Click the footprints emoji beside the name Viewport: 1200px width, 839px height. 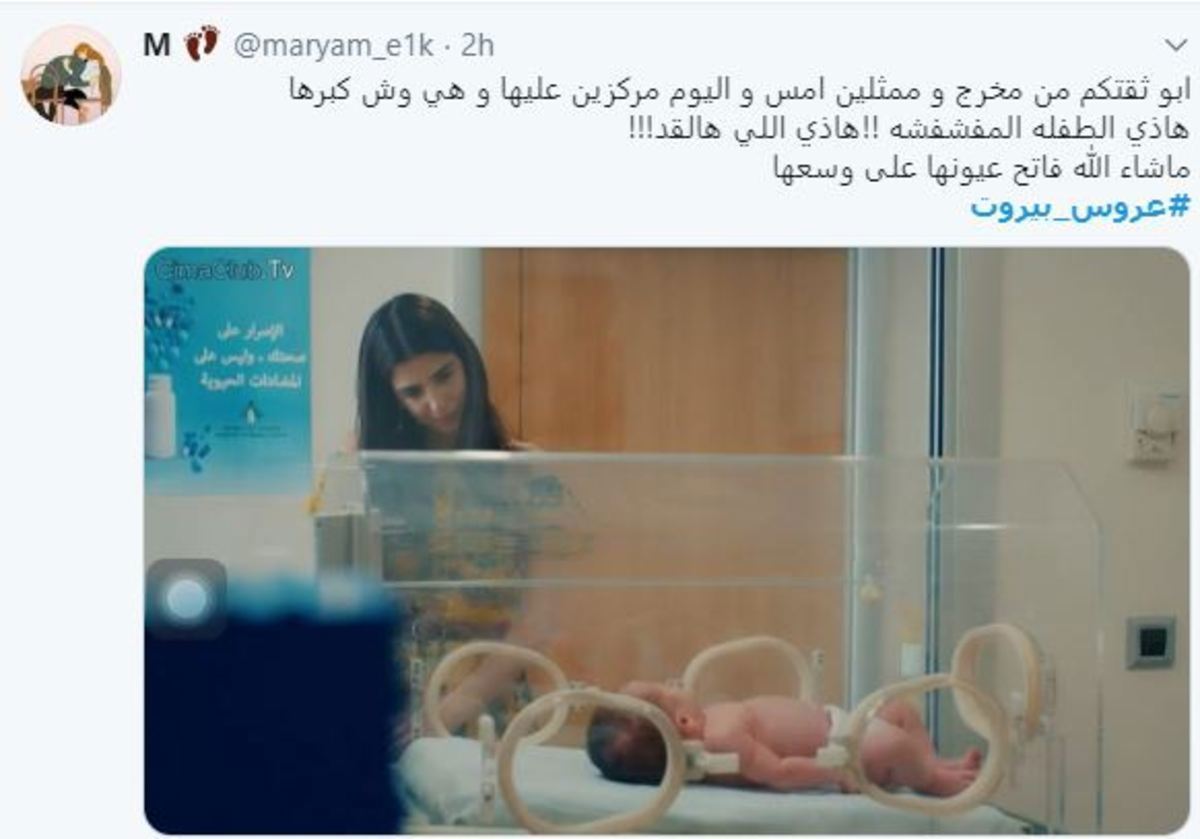[201, 44]
